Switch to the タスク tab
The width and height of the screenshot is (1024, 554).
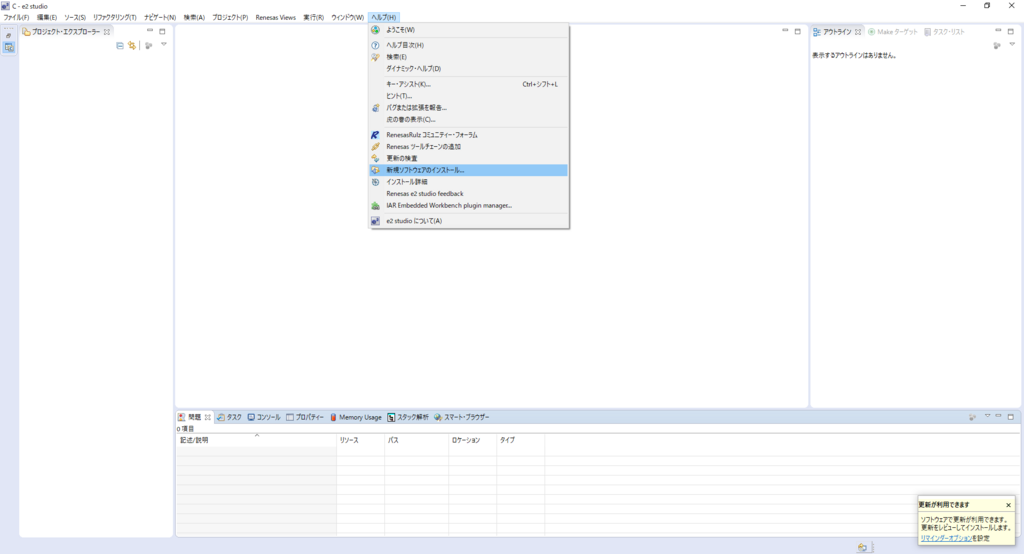click(x=229, y=417)
